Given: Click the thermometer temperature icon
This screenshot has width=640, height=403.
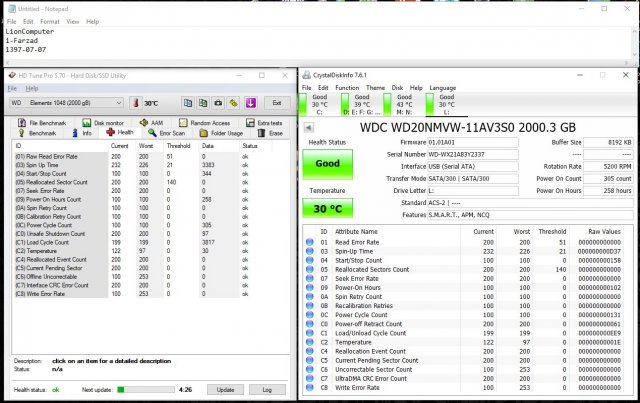Looking at the screenshot, I should point(135,103).
